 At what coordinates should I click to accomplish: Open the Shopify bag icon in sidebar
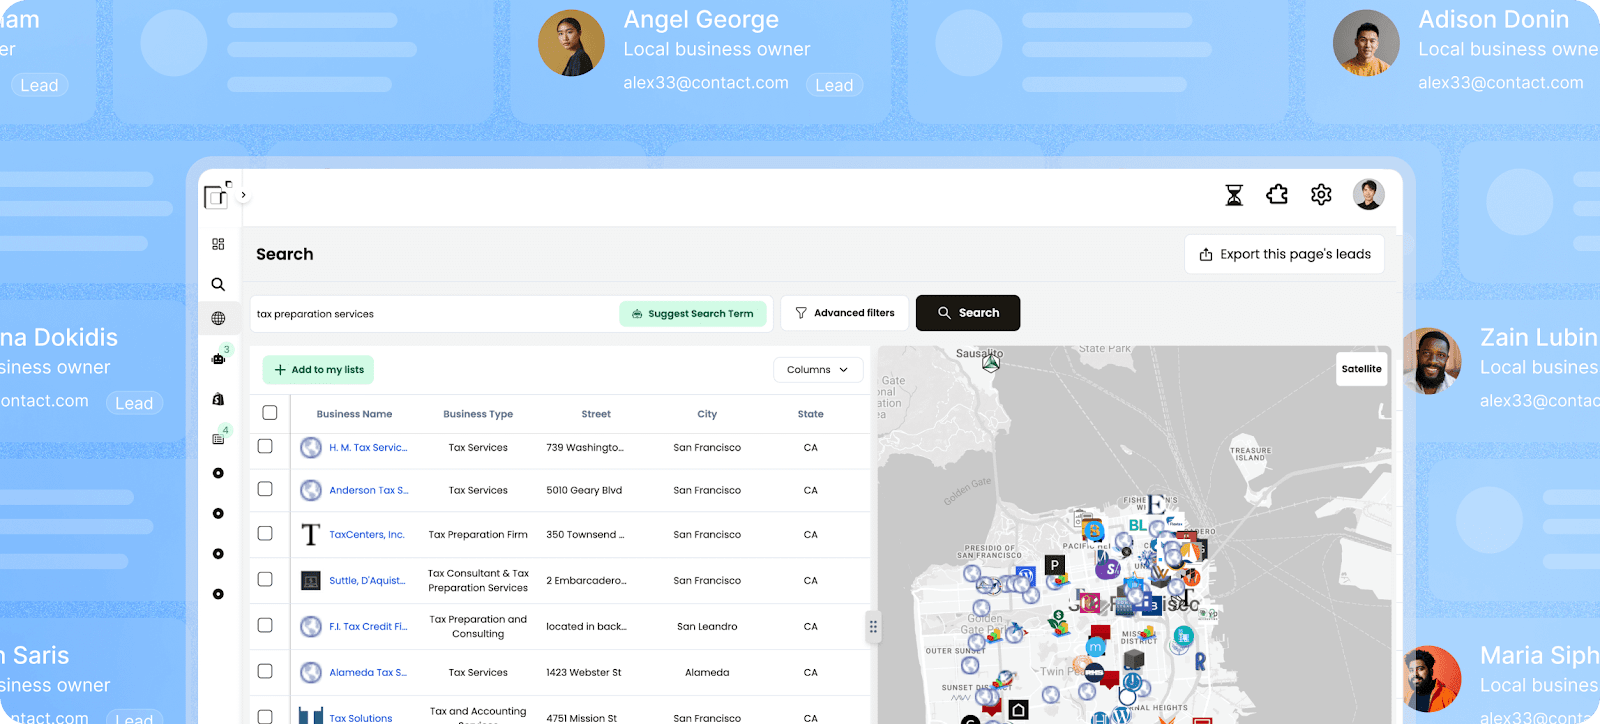tap(218, 399)
